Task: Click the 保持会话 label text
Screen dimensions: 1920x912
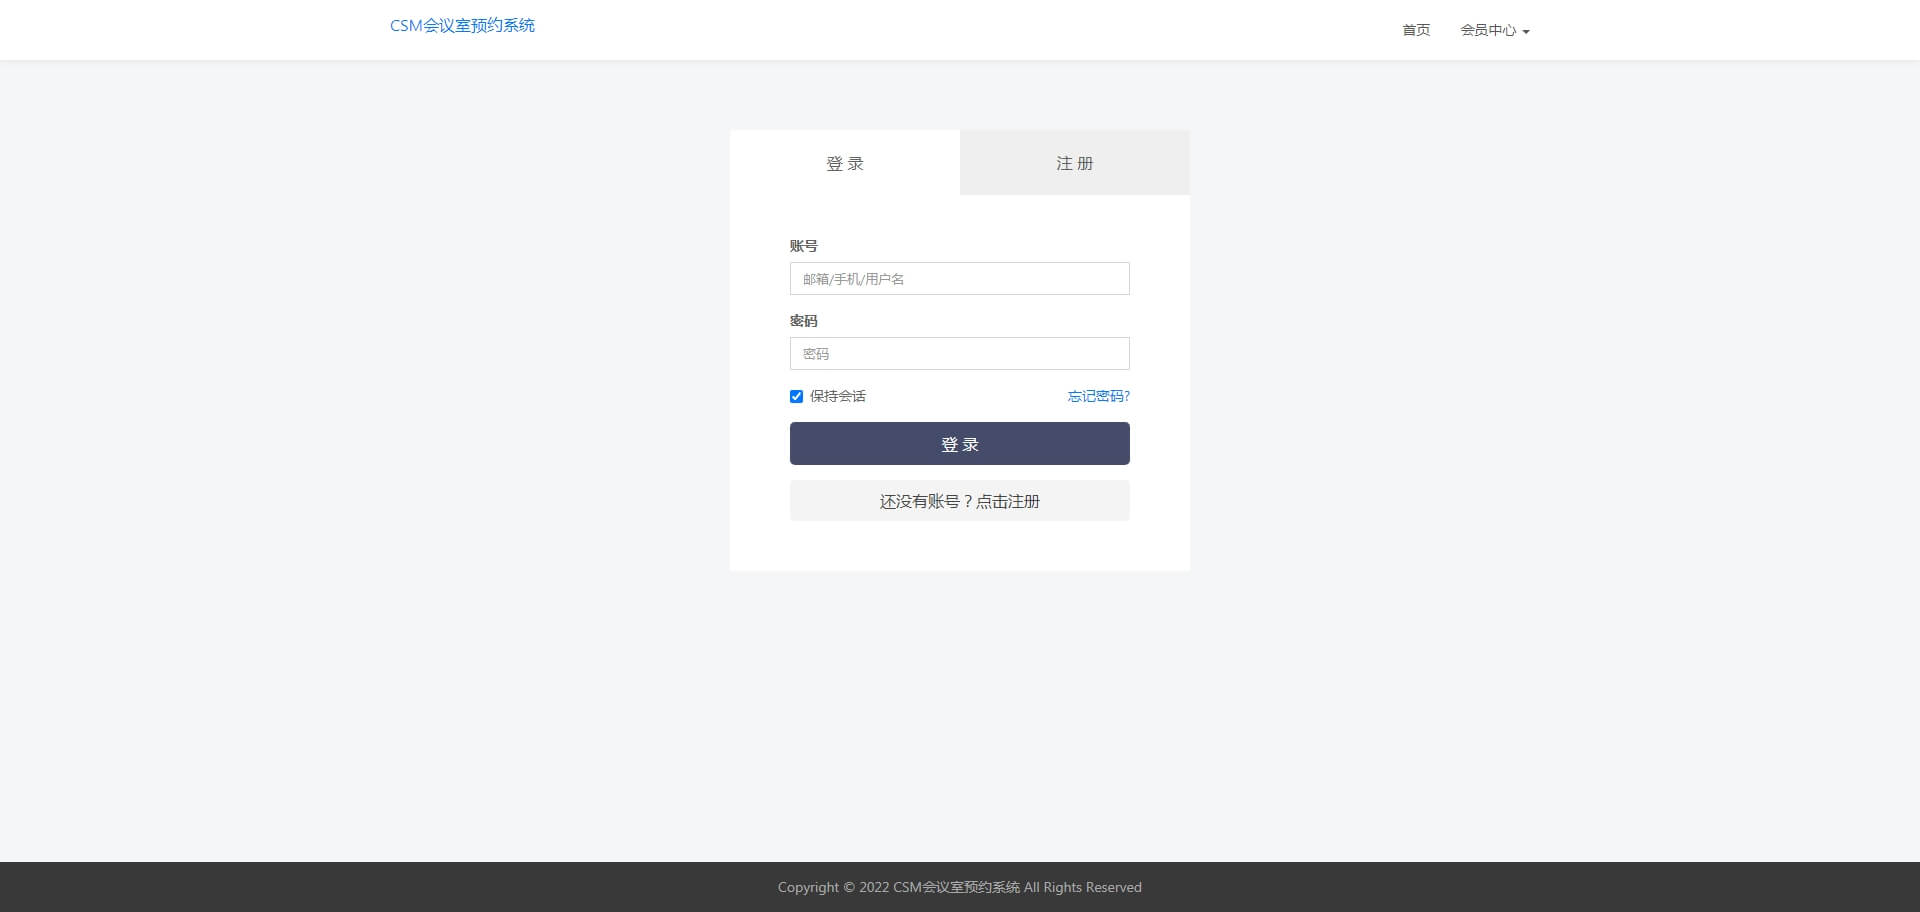Action: click(x=838, y=397)
